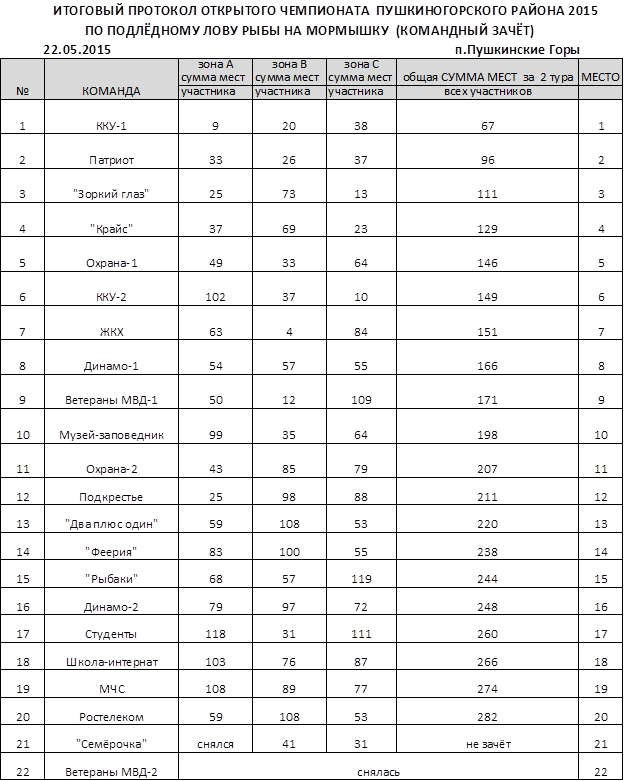Viewport: 624px width, 781px height.
Task: Select the team name cell "ККУ-1"
Action: tap(111, 117)
